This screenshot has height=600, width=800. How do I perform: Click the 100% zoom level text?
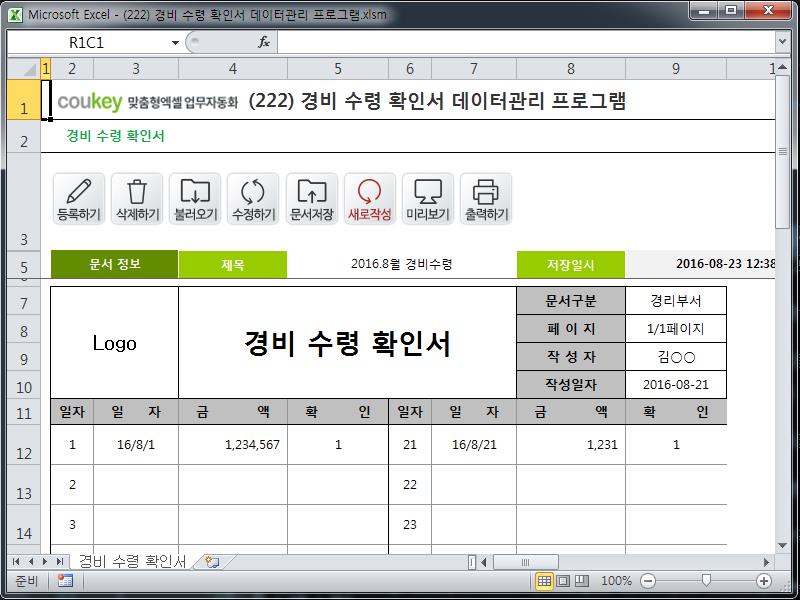616,581
